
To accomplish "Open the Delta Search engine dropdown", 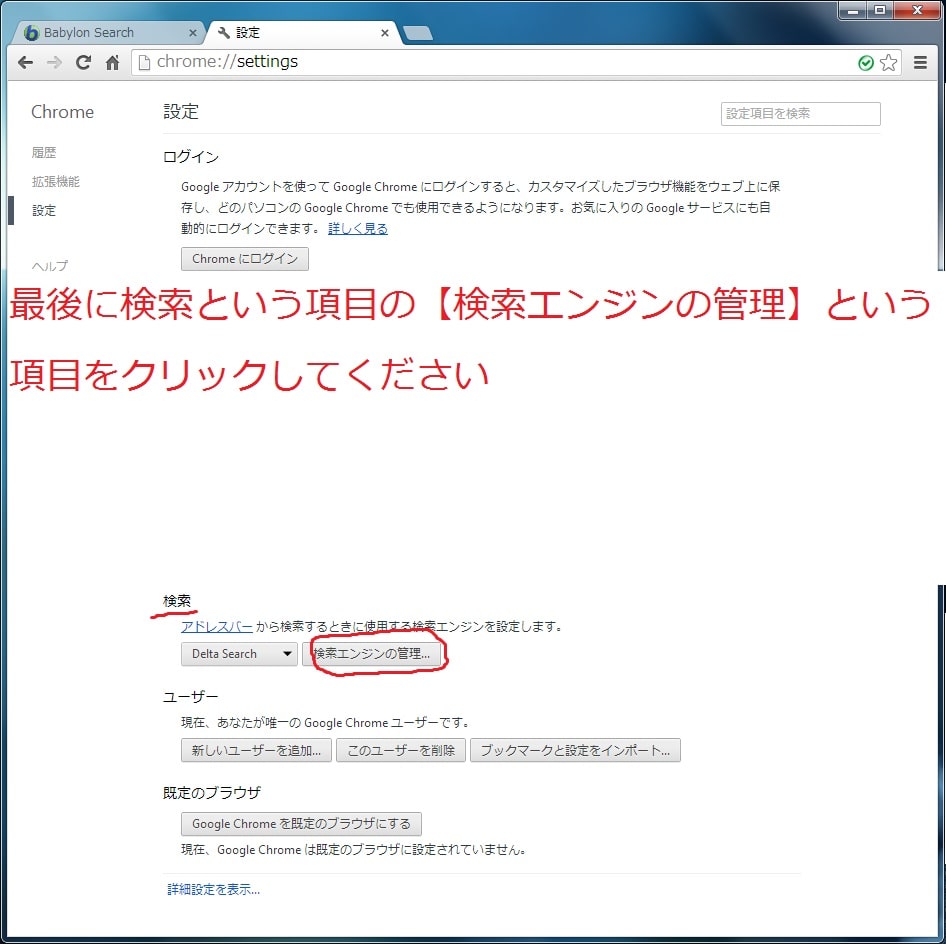I will pyautogui.click(x=240, y=654).
